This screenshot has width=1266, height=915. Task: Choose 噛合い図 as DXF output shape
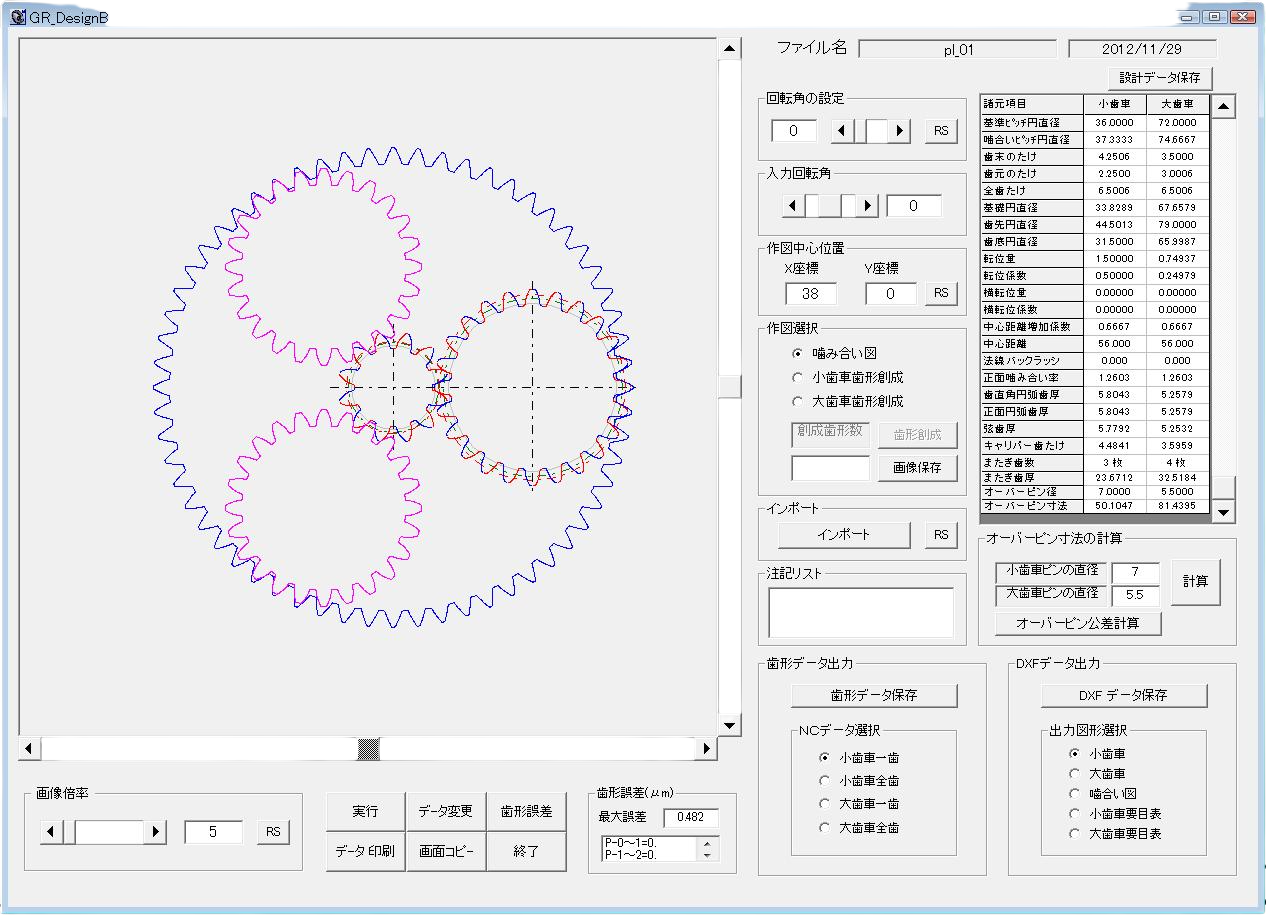tap(1075, 793)
